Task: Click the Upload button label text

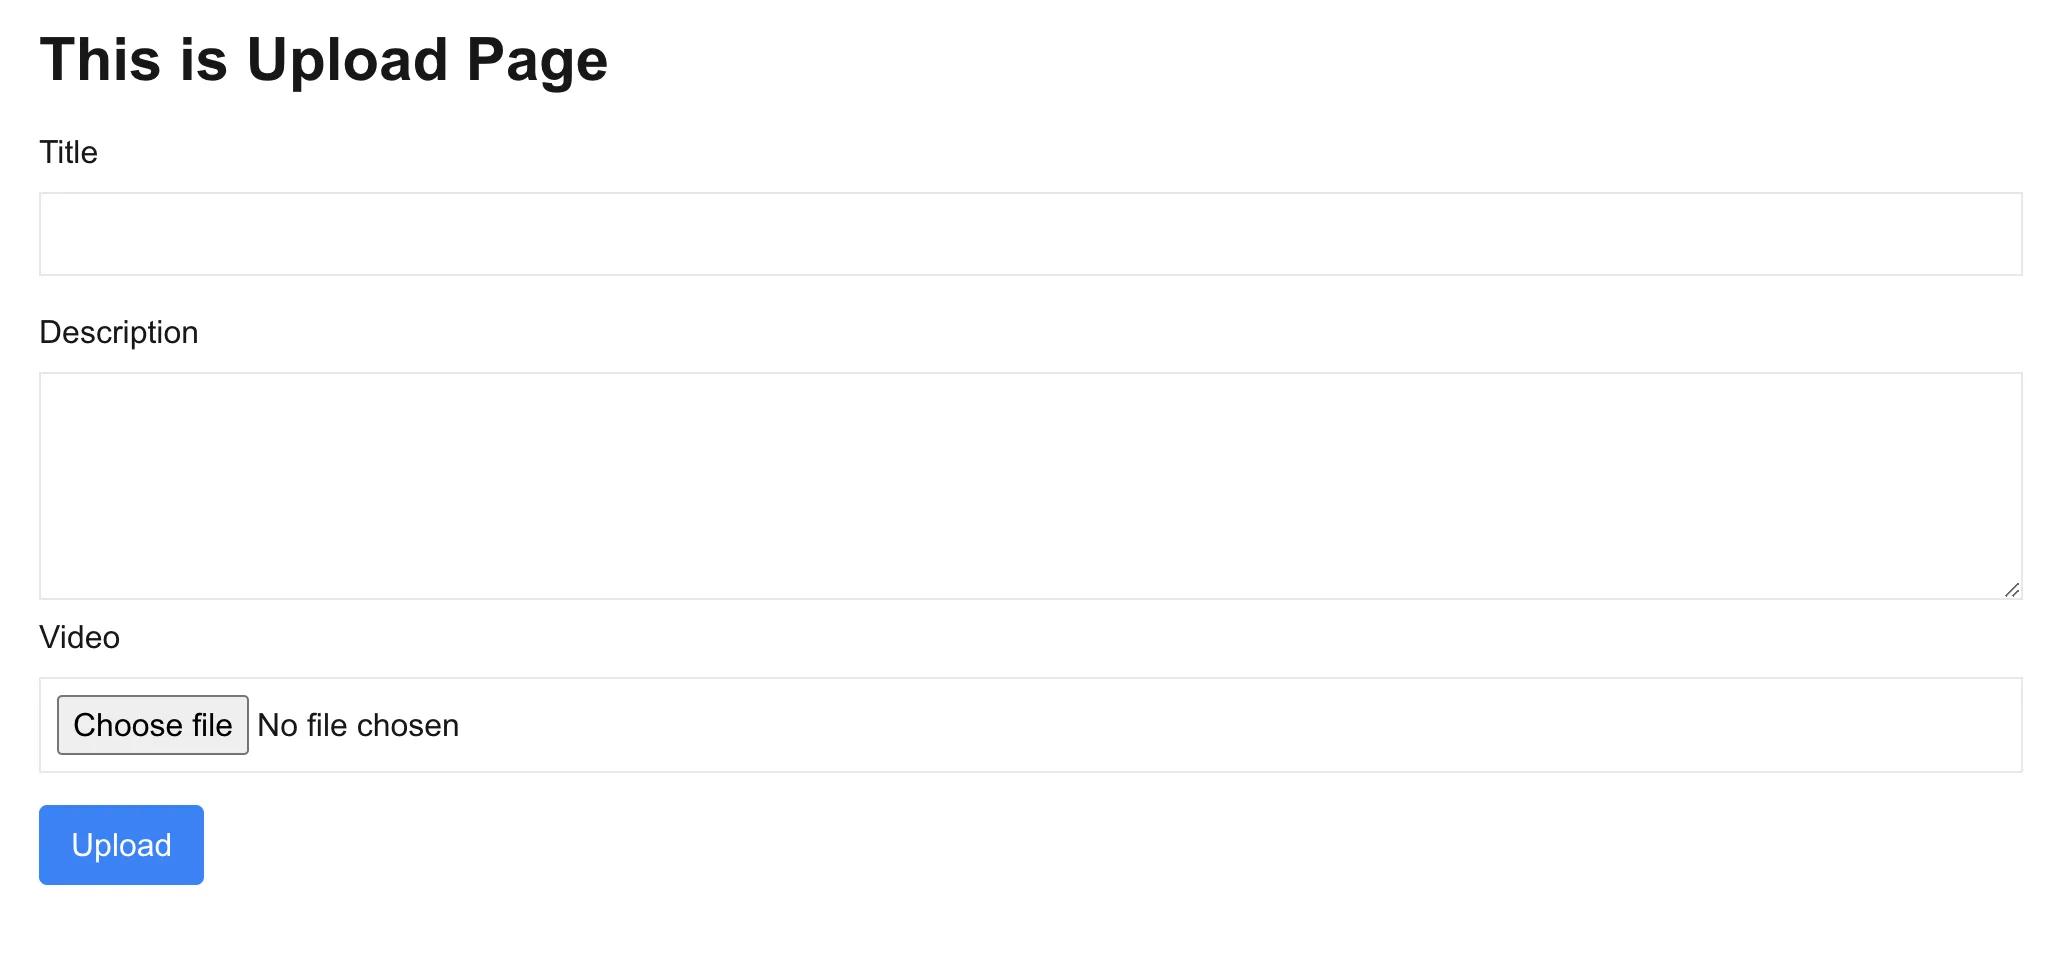Action: point(120,844)
